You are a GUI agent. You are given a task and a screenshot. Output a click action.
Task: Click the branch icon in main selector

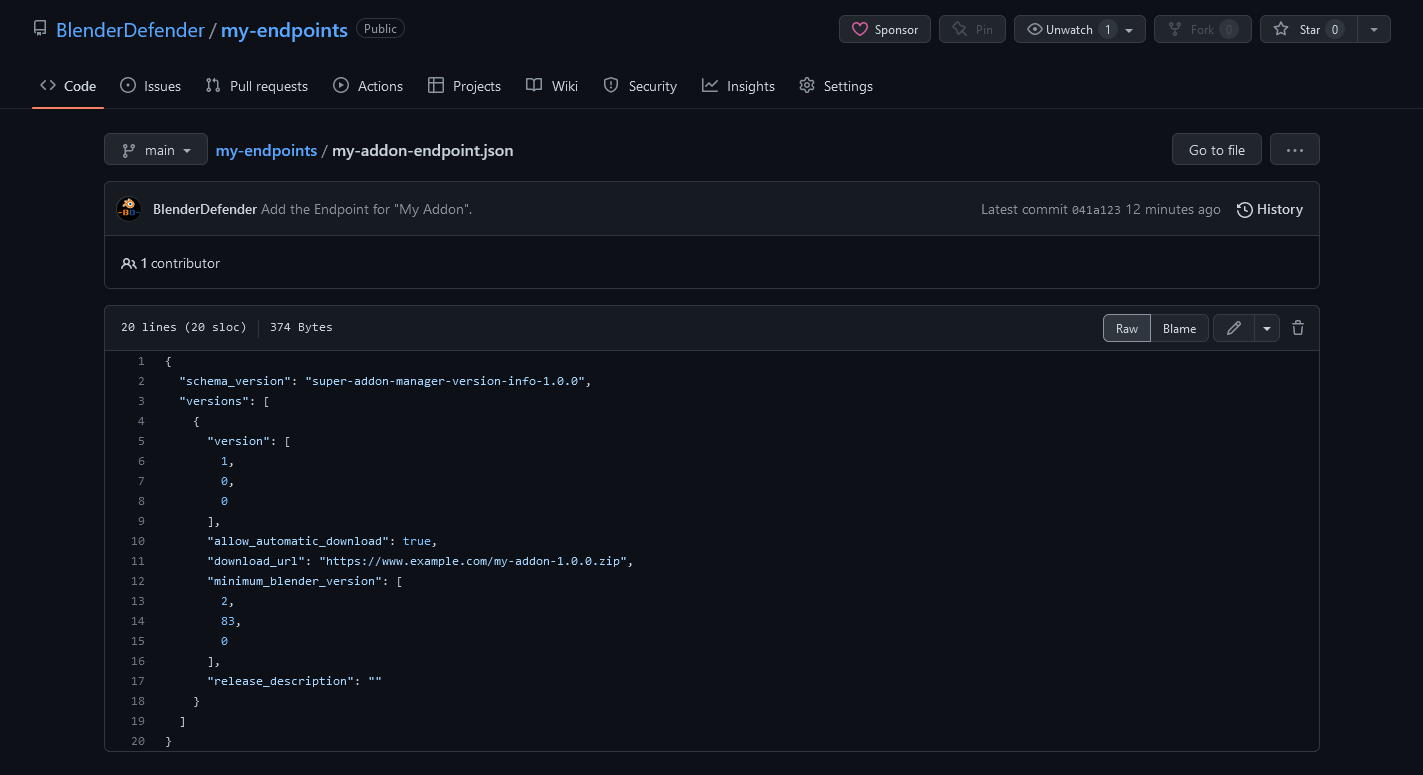[129, 151]
